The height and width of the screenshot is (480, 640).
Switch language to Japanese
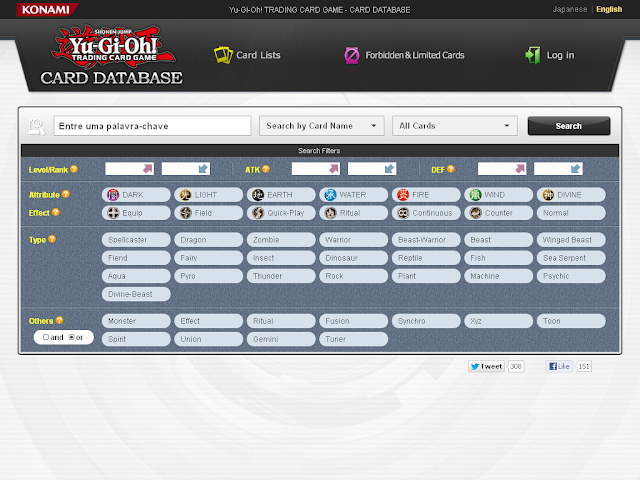click(569, 9)
